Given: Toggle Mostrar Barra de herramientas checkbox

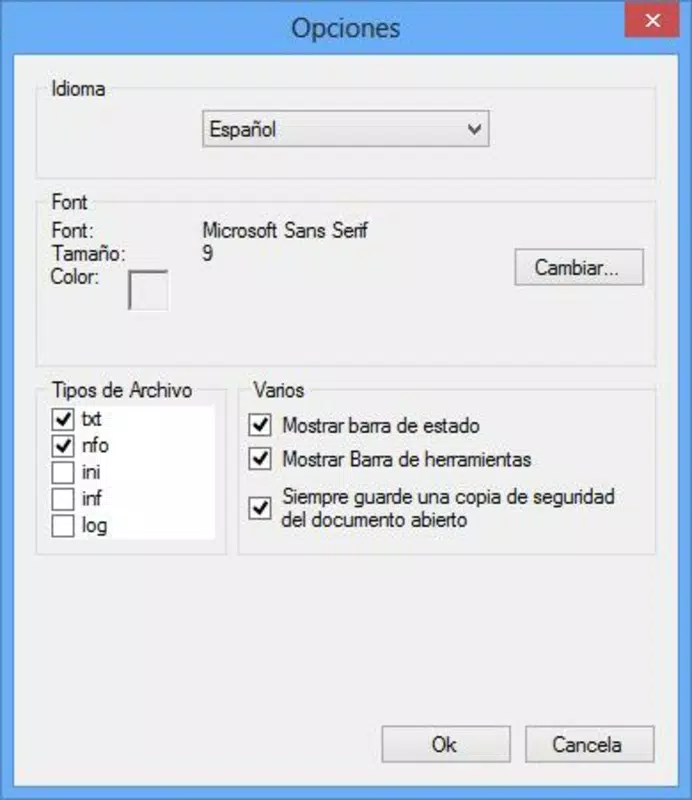Looking at the screenshot, I should [260, 459].
